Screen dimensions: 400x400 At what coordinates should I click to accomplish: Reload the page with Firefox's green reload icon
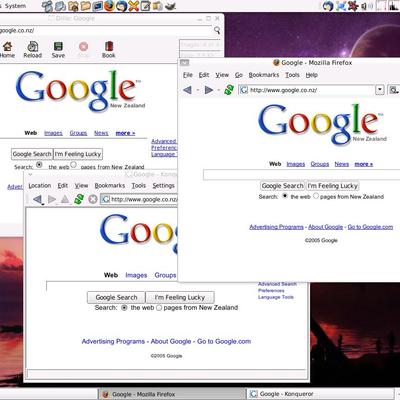point(229,90)
